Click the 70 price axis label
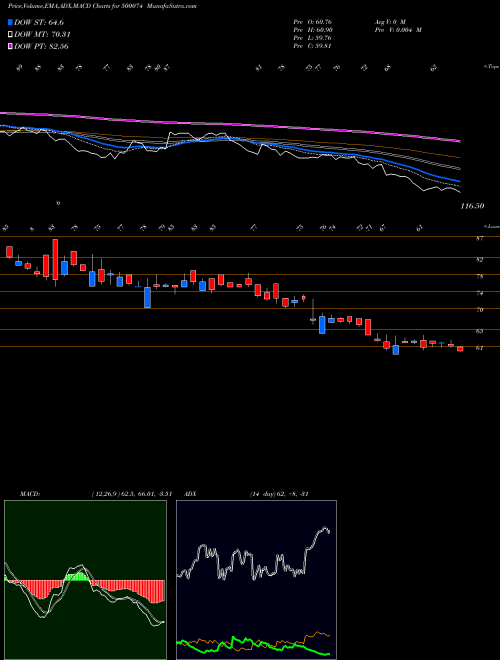 pyautogui.click(x=480, y=310)
